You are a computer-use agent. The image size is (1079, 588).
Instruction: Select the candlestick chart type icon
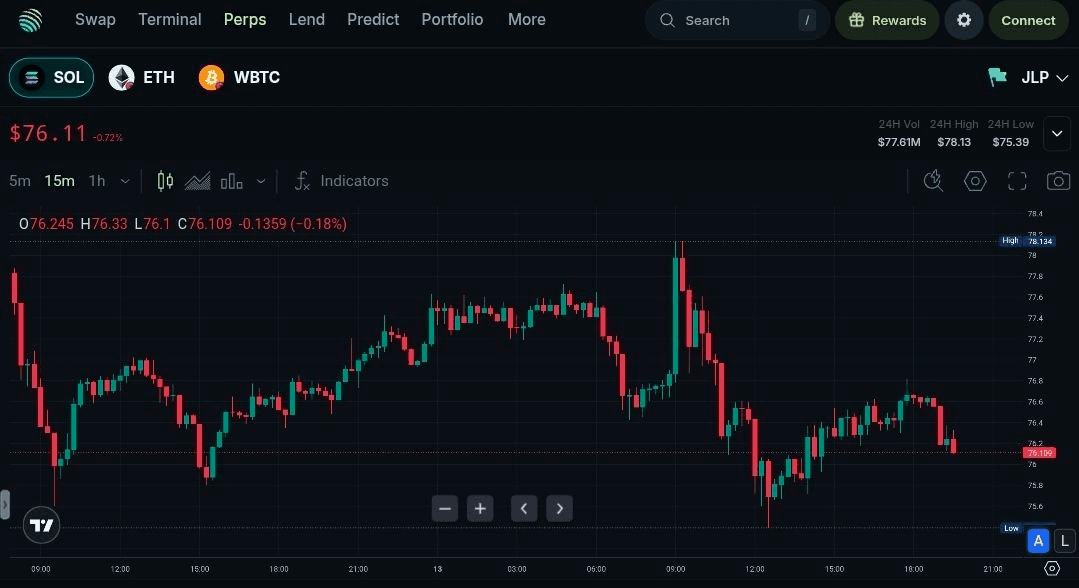coord(165,181)
